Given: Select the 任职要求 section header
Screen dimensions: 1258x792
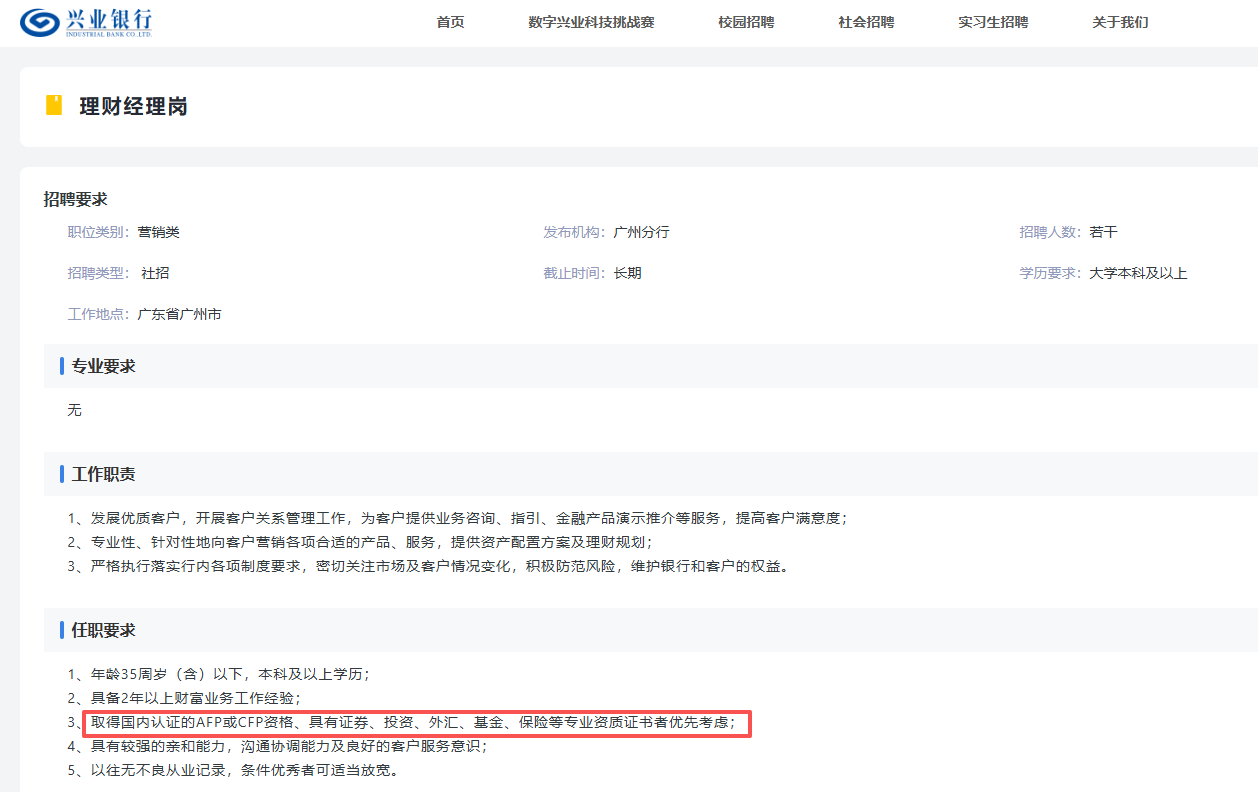Looking at the screenshot, I should (x=103, y=630).
